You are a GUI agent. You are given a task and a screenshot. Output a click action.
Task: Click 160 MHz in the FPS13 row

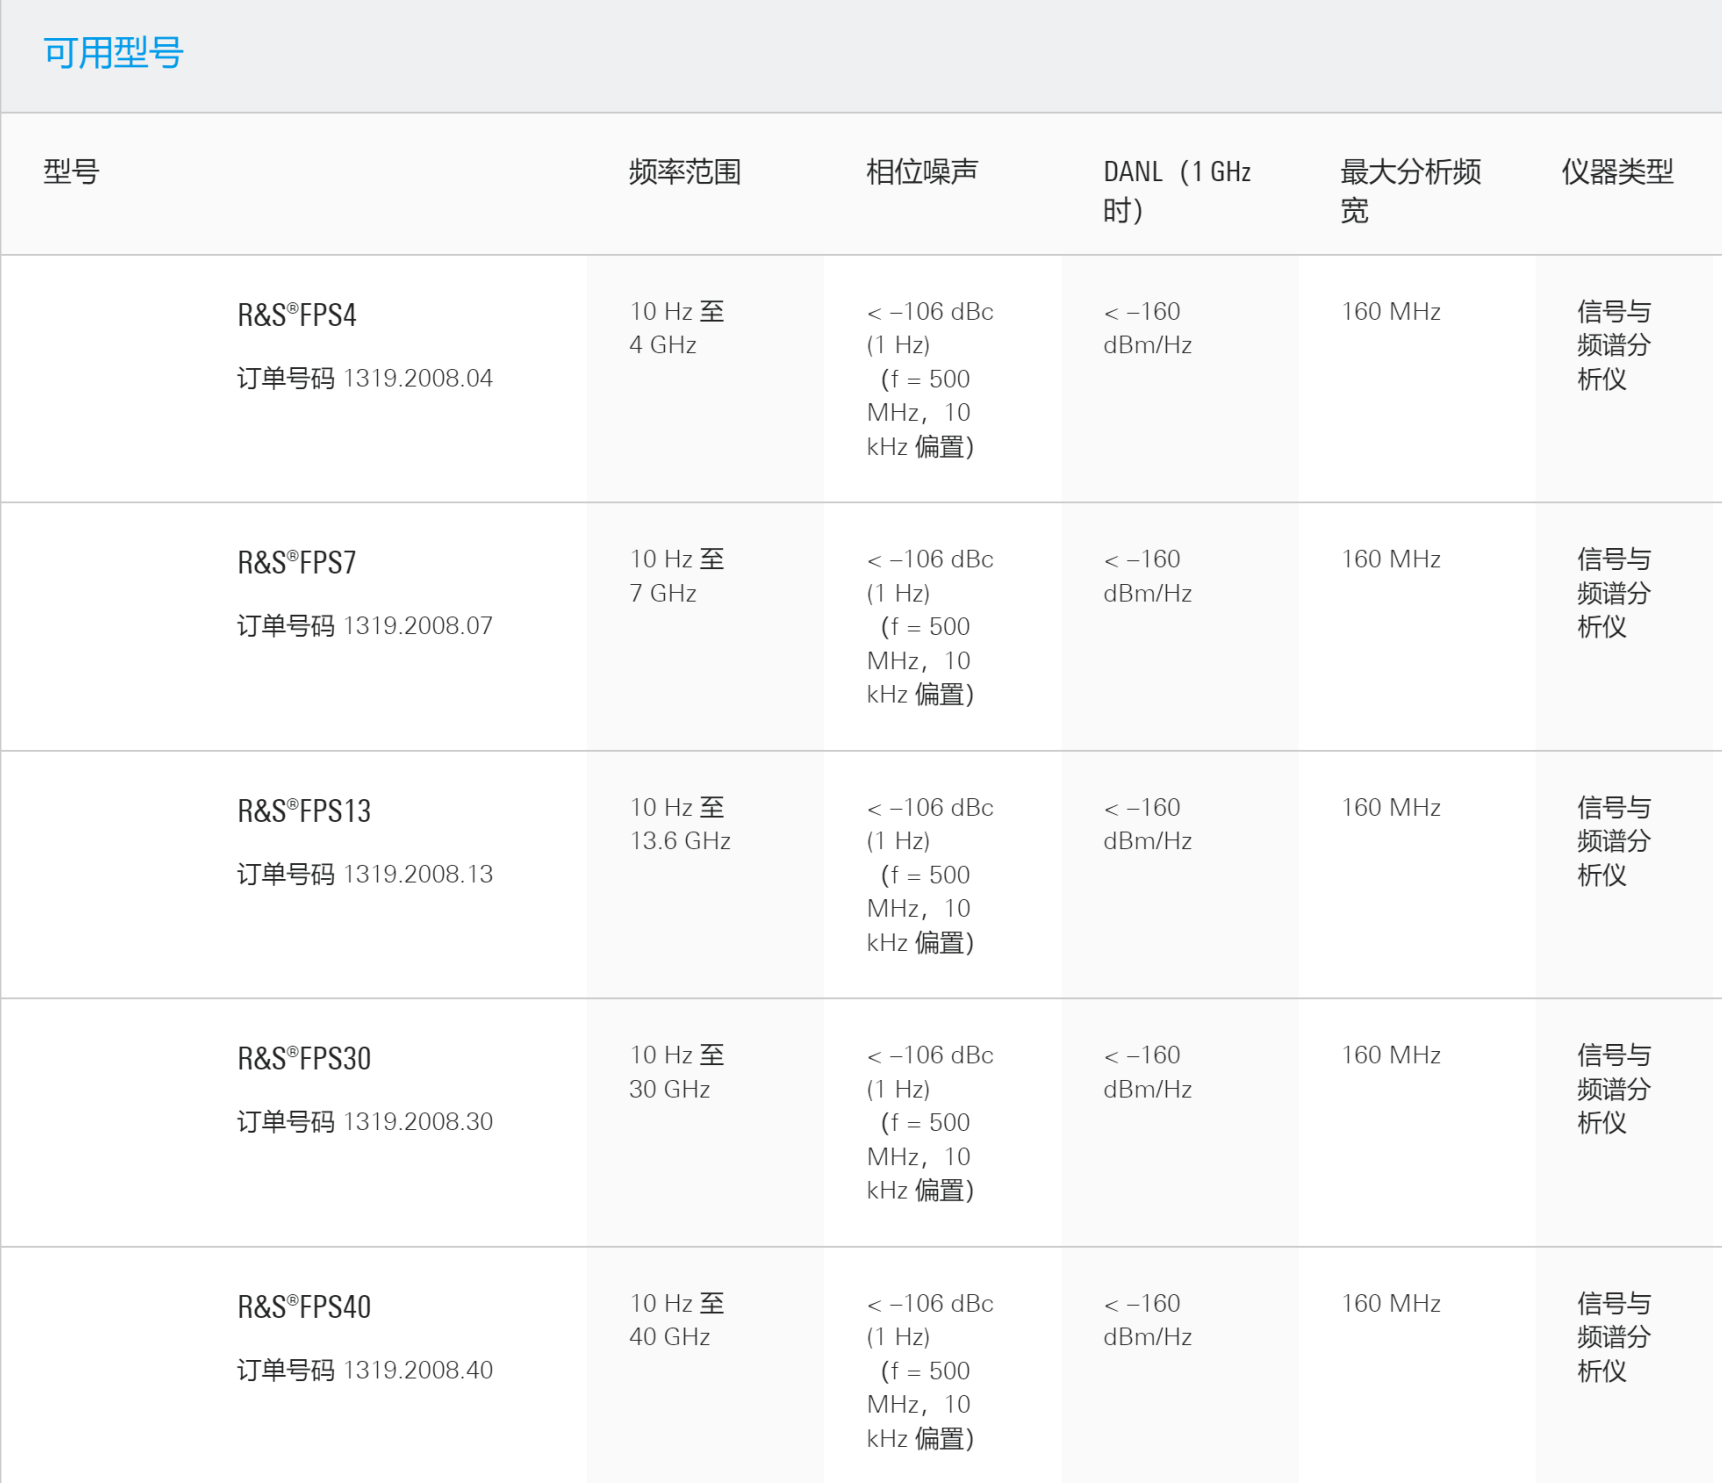[x=1391, y=808]
